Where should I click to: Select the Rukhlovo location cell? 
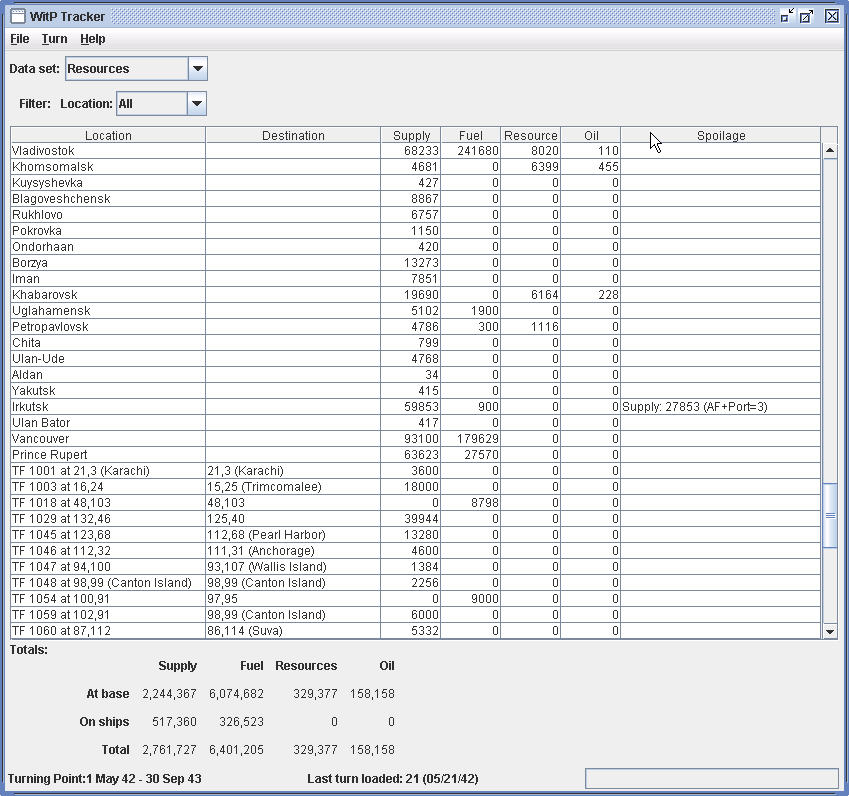[108, 215]
